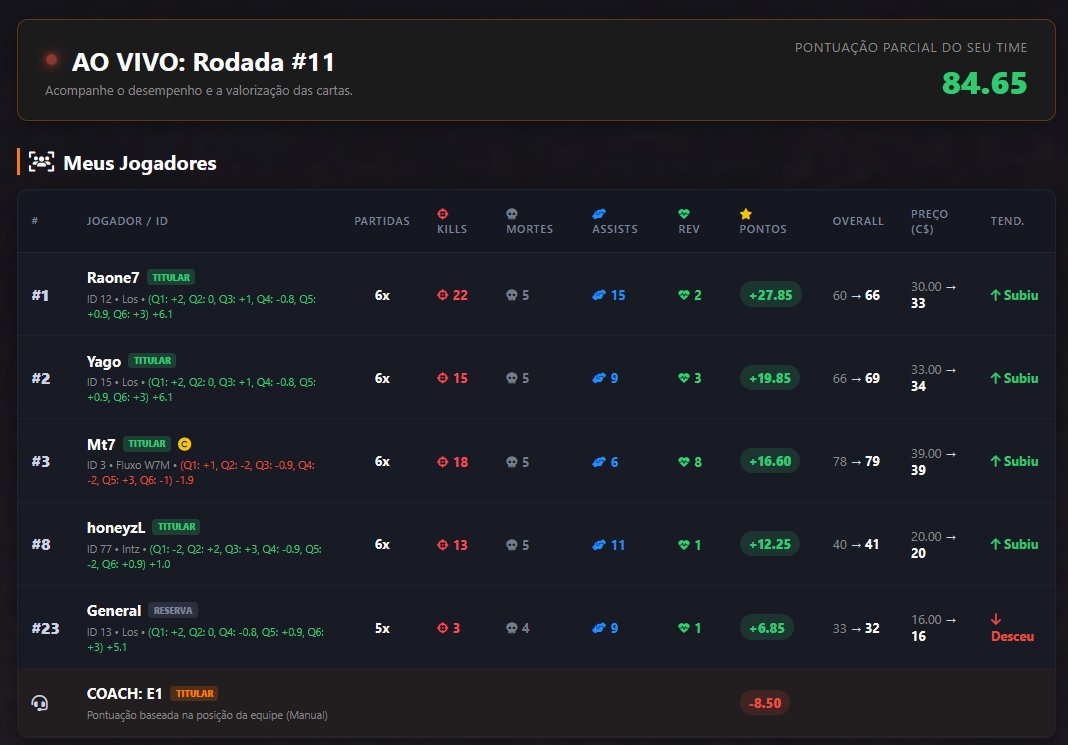Click the captain C badge beside Mt7
The width and height of the screenshot is (1068, 745).
[184, 444]
